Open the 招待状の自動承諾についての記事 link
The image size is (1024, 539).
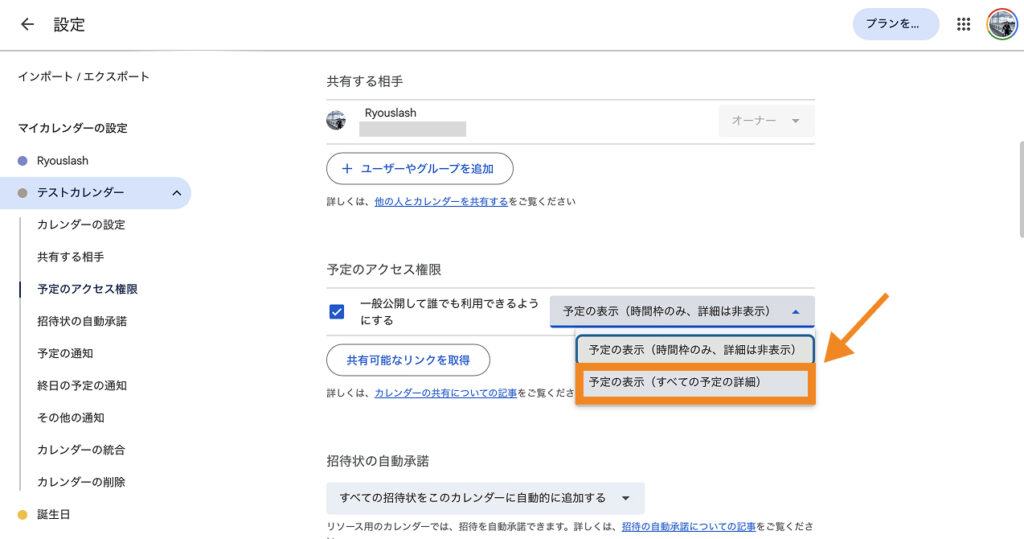689,526
